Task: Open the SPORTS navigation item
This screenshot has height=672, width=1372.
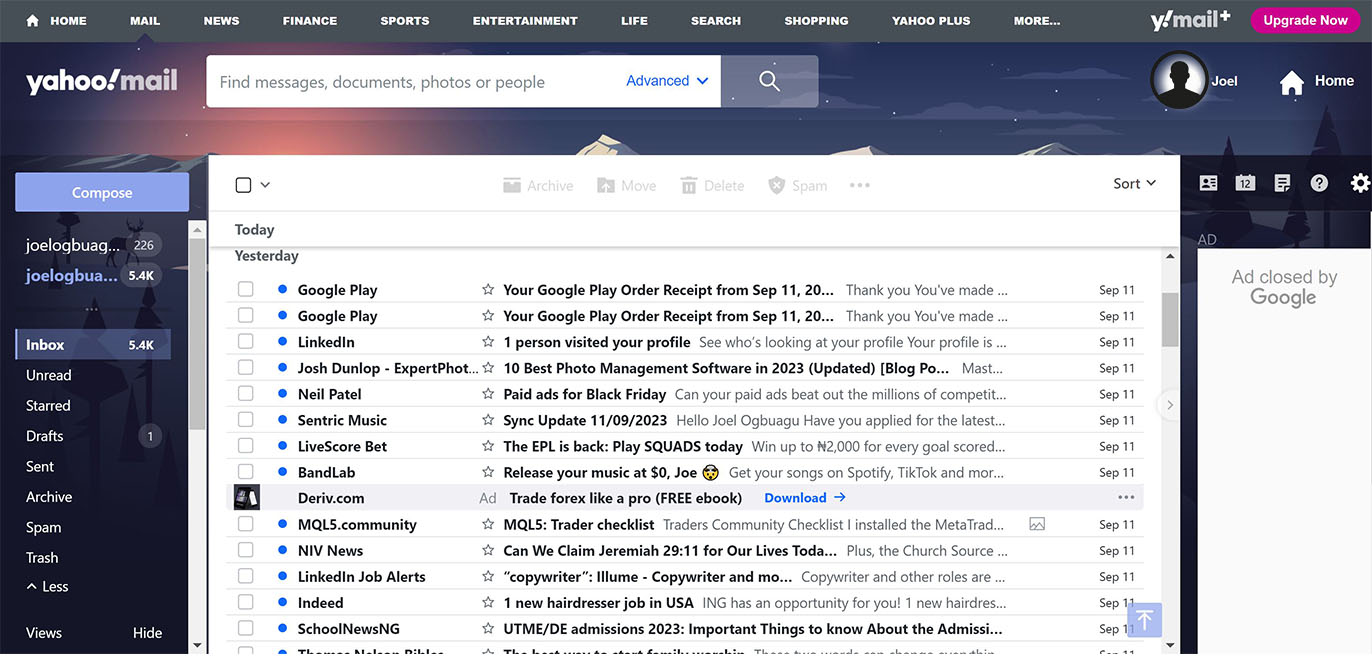Action: 404,21
